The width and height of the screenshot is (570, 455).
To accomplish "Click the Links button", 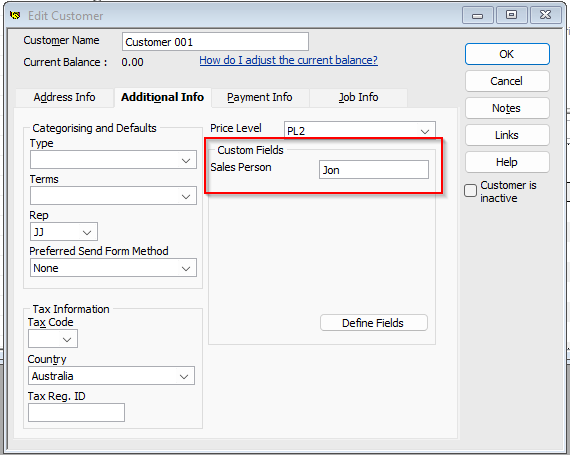I will pos(507,135).
